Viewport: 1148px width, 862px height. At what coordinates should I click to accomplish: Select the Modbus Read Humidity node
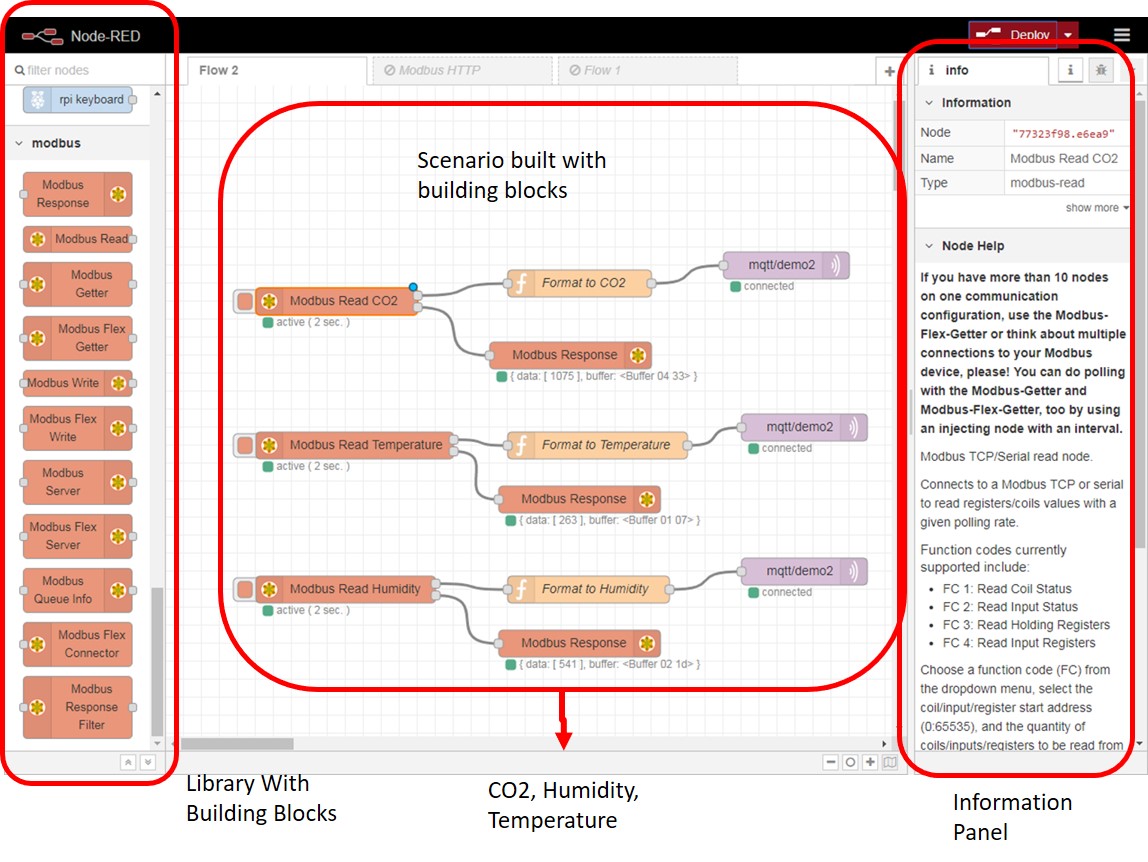[346, 589]
